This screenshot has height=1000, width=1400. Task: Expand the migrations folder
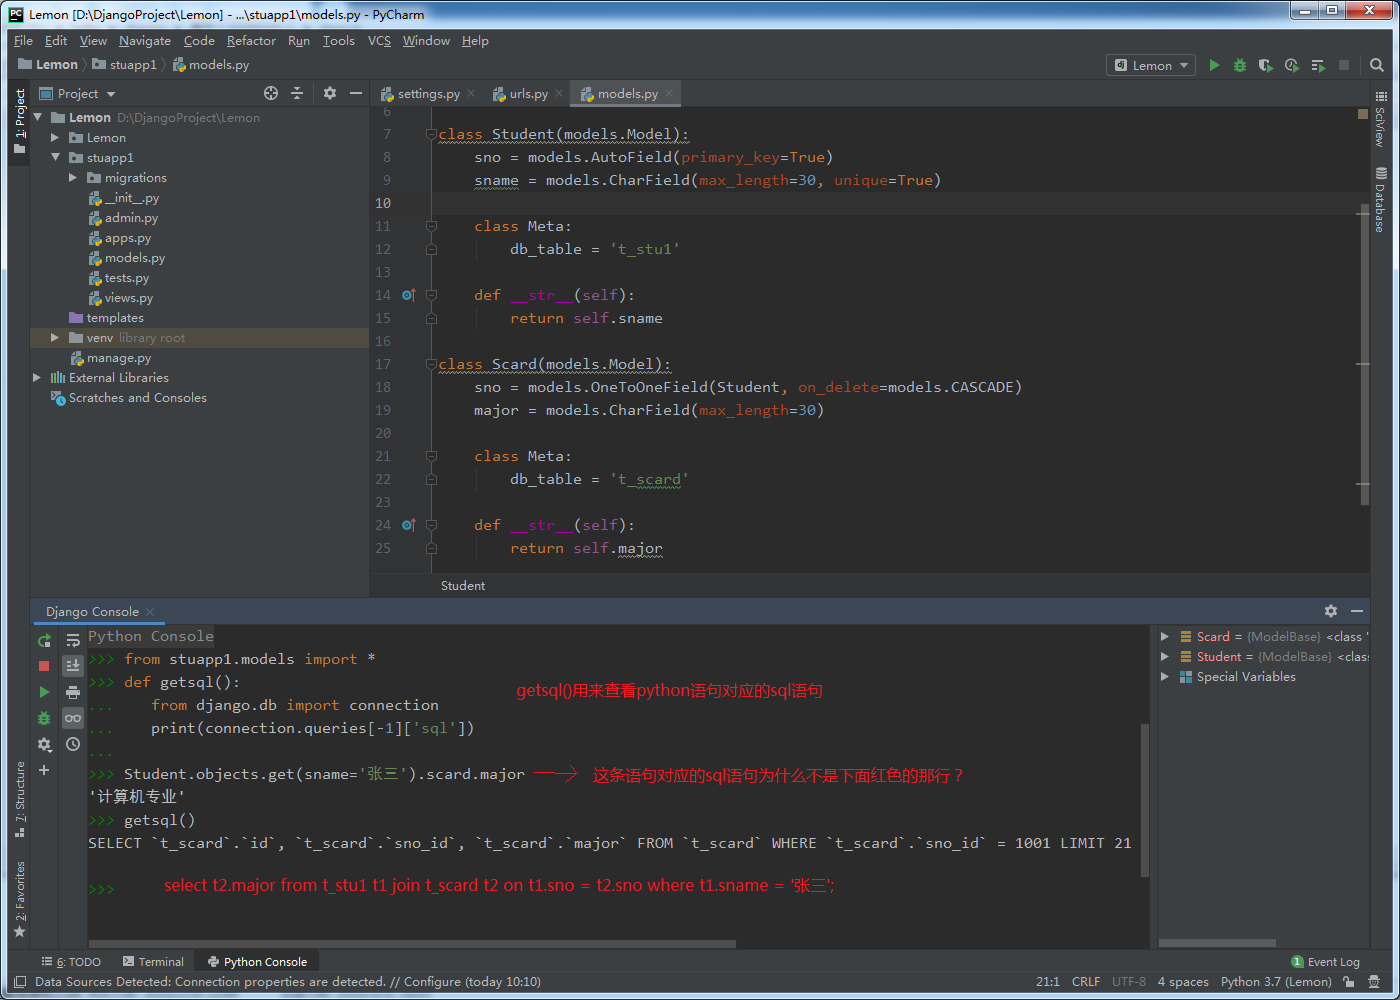tap(73, 178)
